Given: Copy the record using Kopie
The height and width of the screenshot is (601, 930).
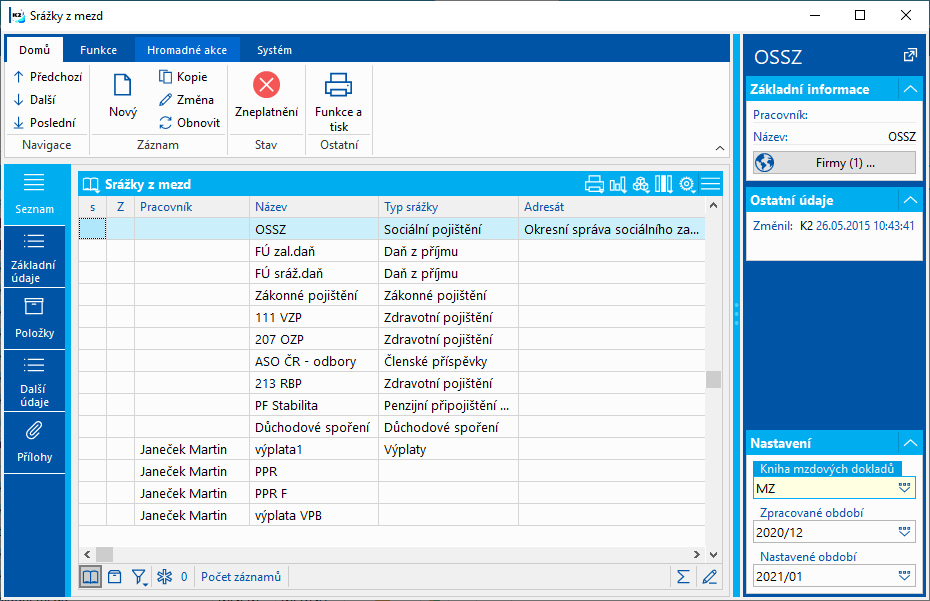Looking at the screenshot, I should pyautogui.click(x=183, y=77).
